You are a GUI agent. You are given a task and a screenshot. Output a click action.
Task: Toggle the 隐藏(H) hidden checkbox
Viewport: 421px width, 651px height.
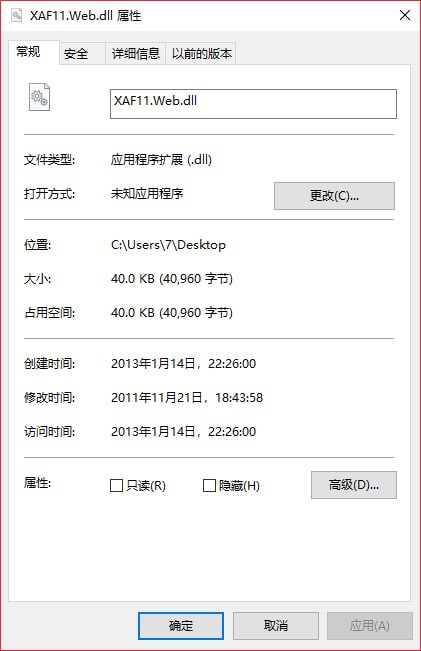pyautogui.click(x=209, y=485)
